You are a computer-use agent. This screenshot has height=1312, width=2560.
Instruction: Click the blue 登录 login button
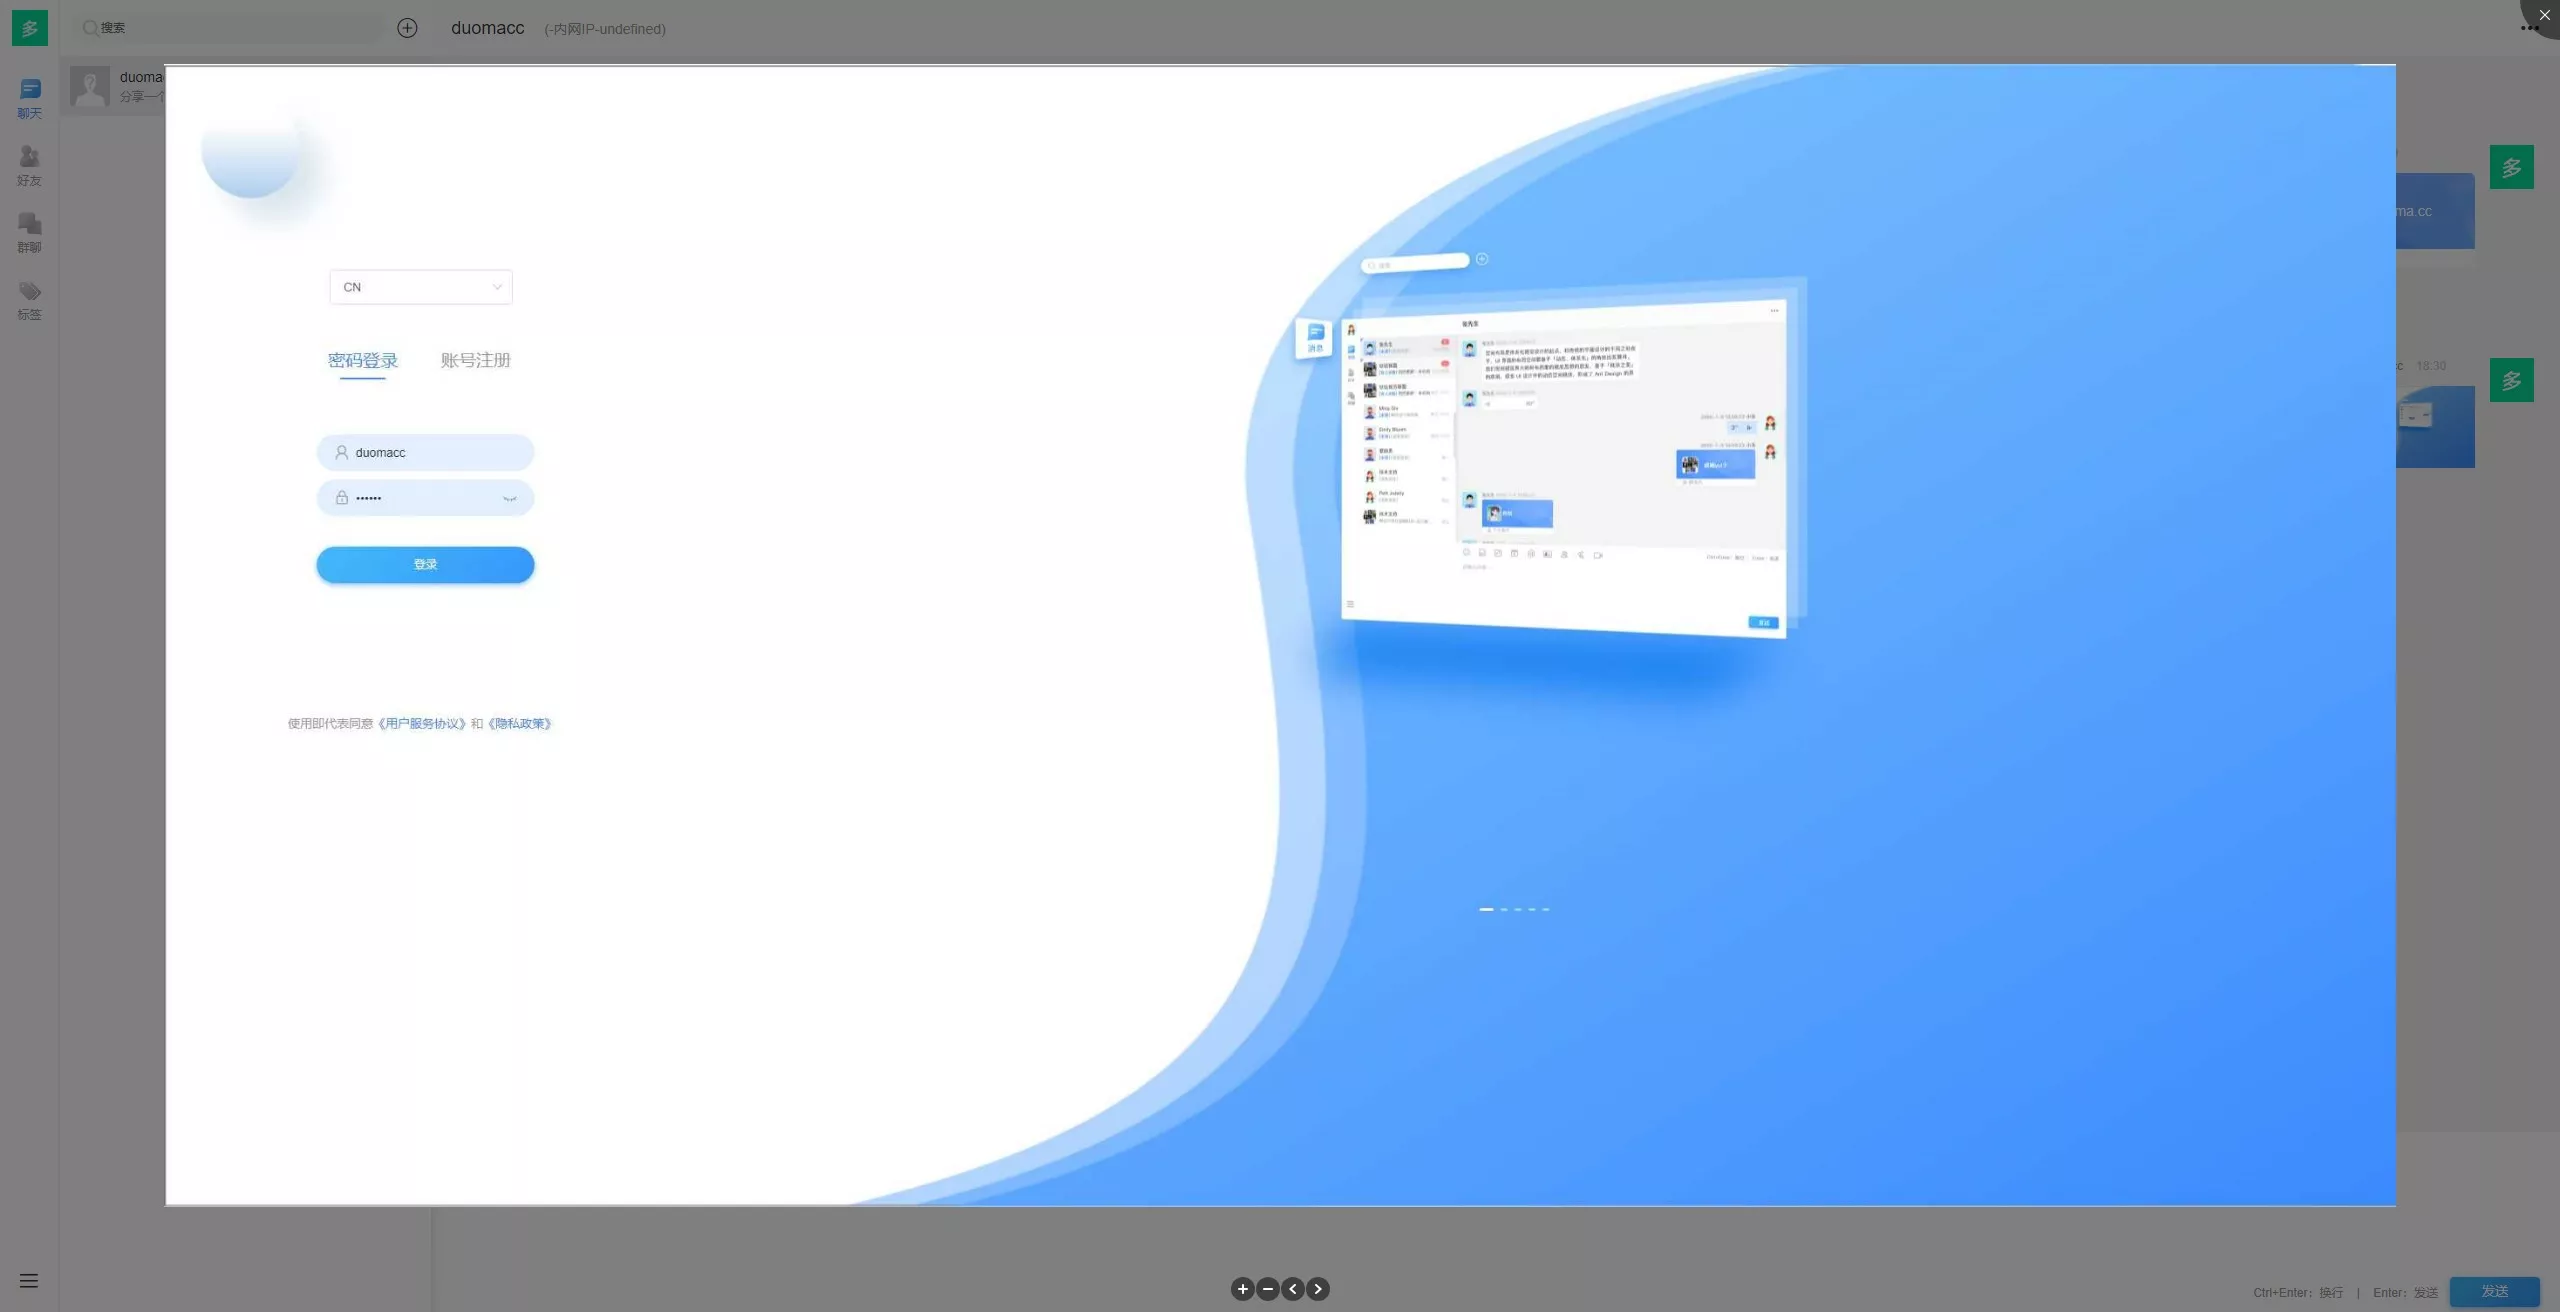[x=425, y=565]
